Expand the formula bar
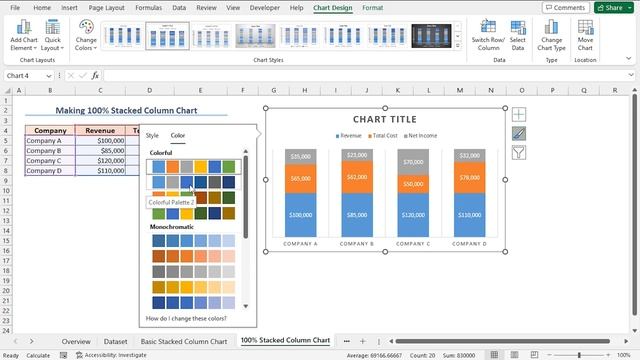 tap(631, 75)
